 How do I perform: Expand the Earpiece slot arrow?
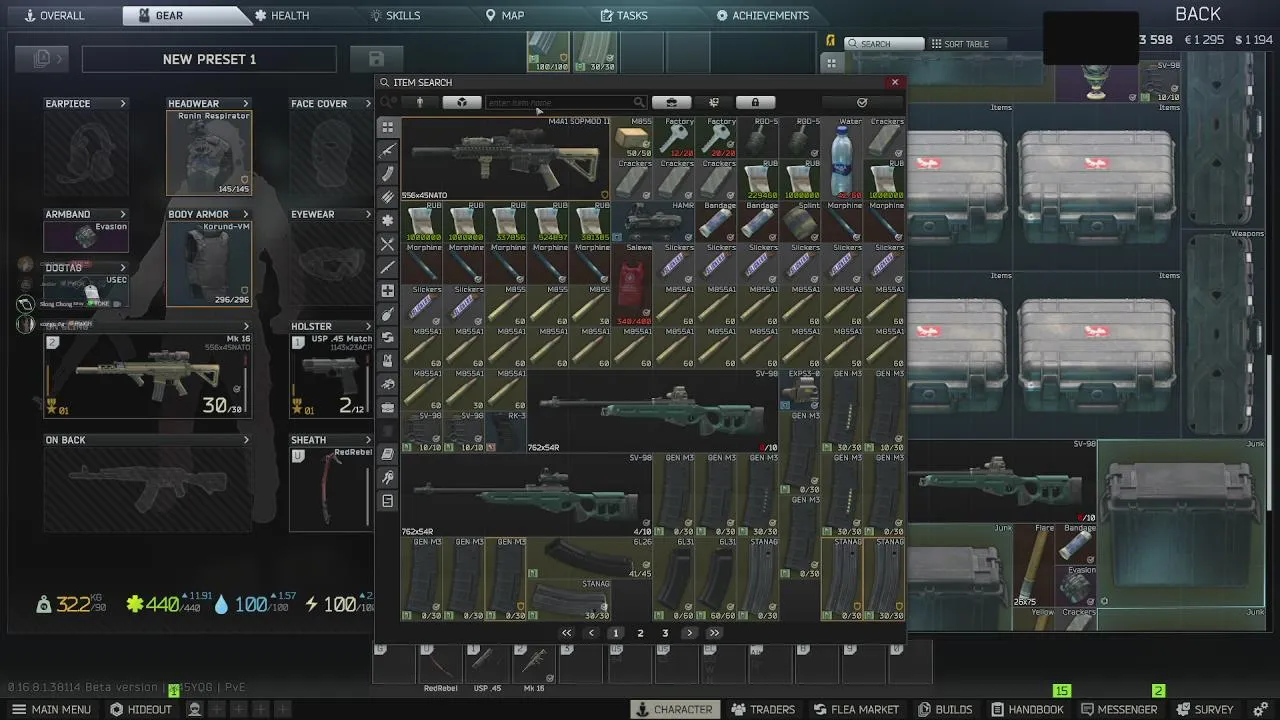(x=123, y=104)
